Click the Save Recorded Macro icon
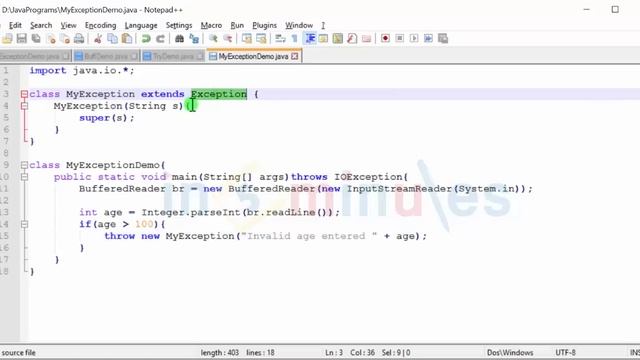The height and width of the screenshot is (360, 640). coord(443,39)
